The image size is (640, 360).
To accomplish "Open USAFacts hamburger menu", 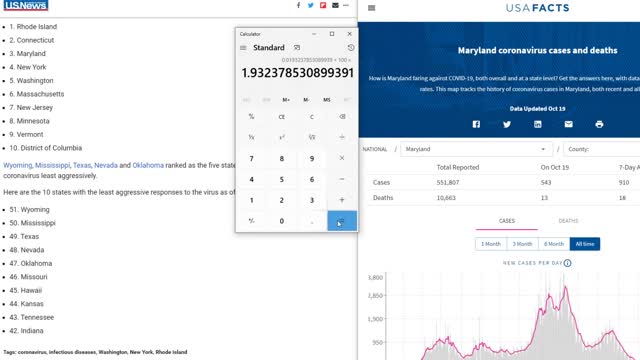I will [371, 8].
